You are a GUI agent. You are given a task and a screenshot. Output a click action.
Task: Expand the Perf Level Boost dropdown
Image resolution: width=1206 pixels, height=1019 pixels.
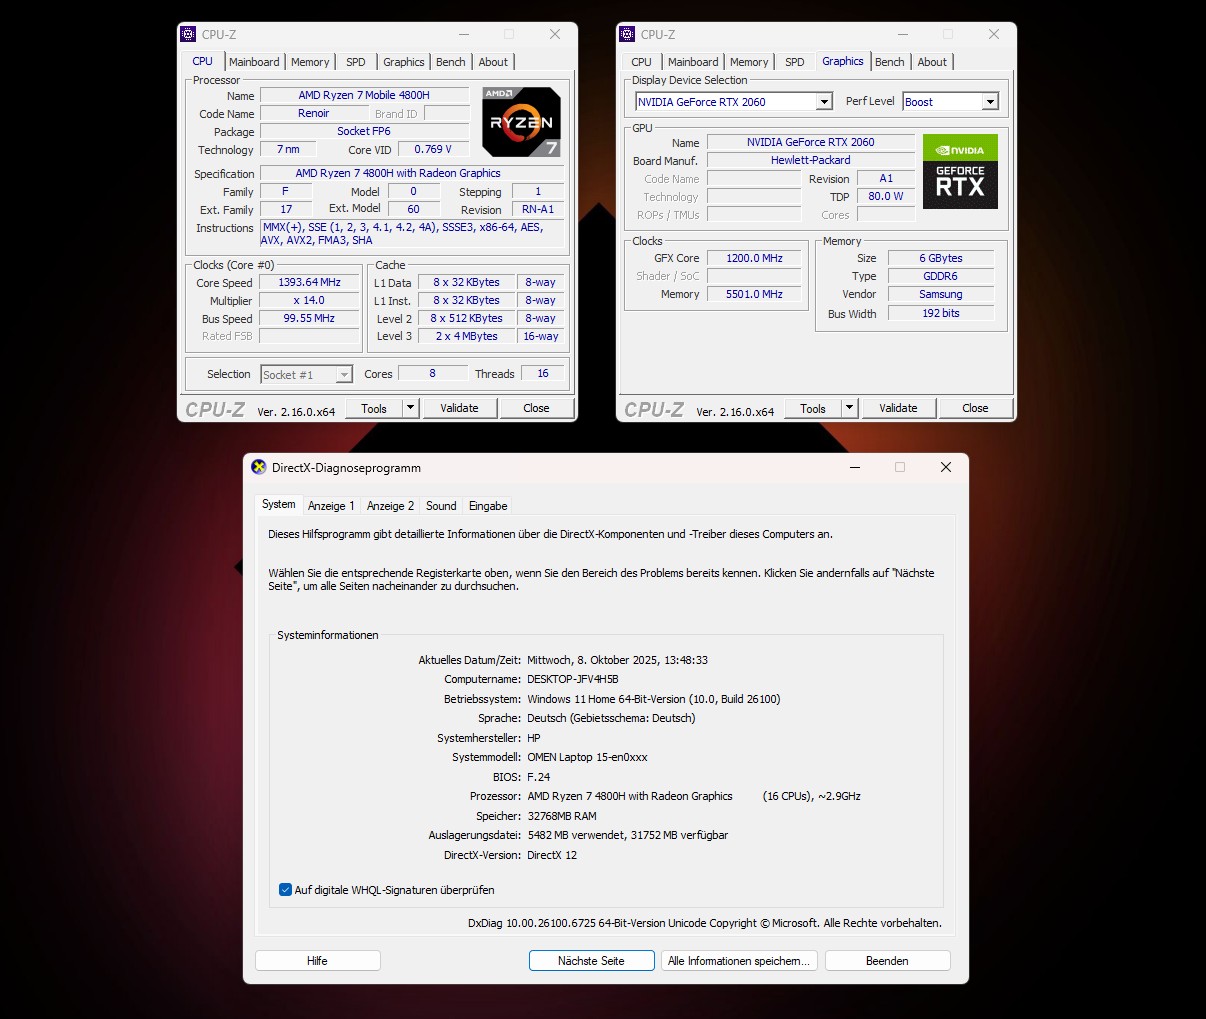[989, 102]
